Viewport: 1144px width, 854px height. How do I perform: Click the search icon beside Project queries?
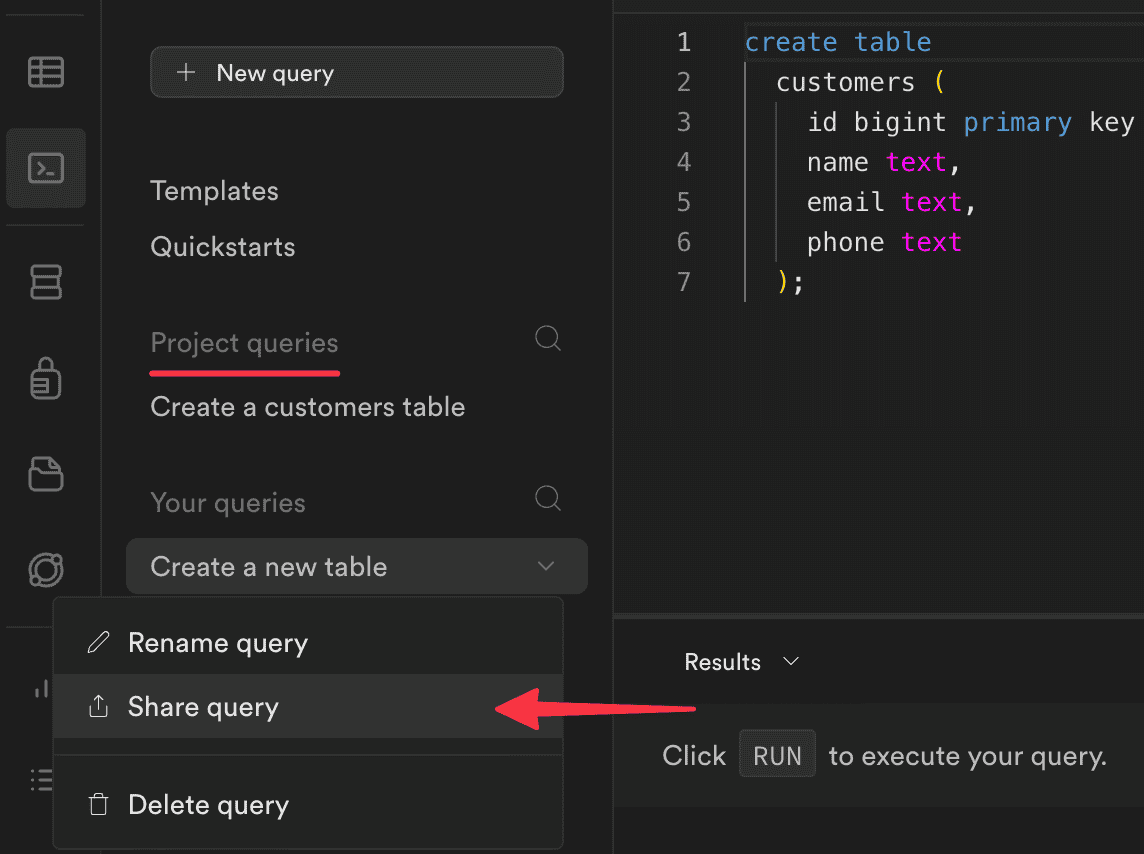tap(548, 339)
